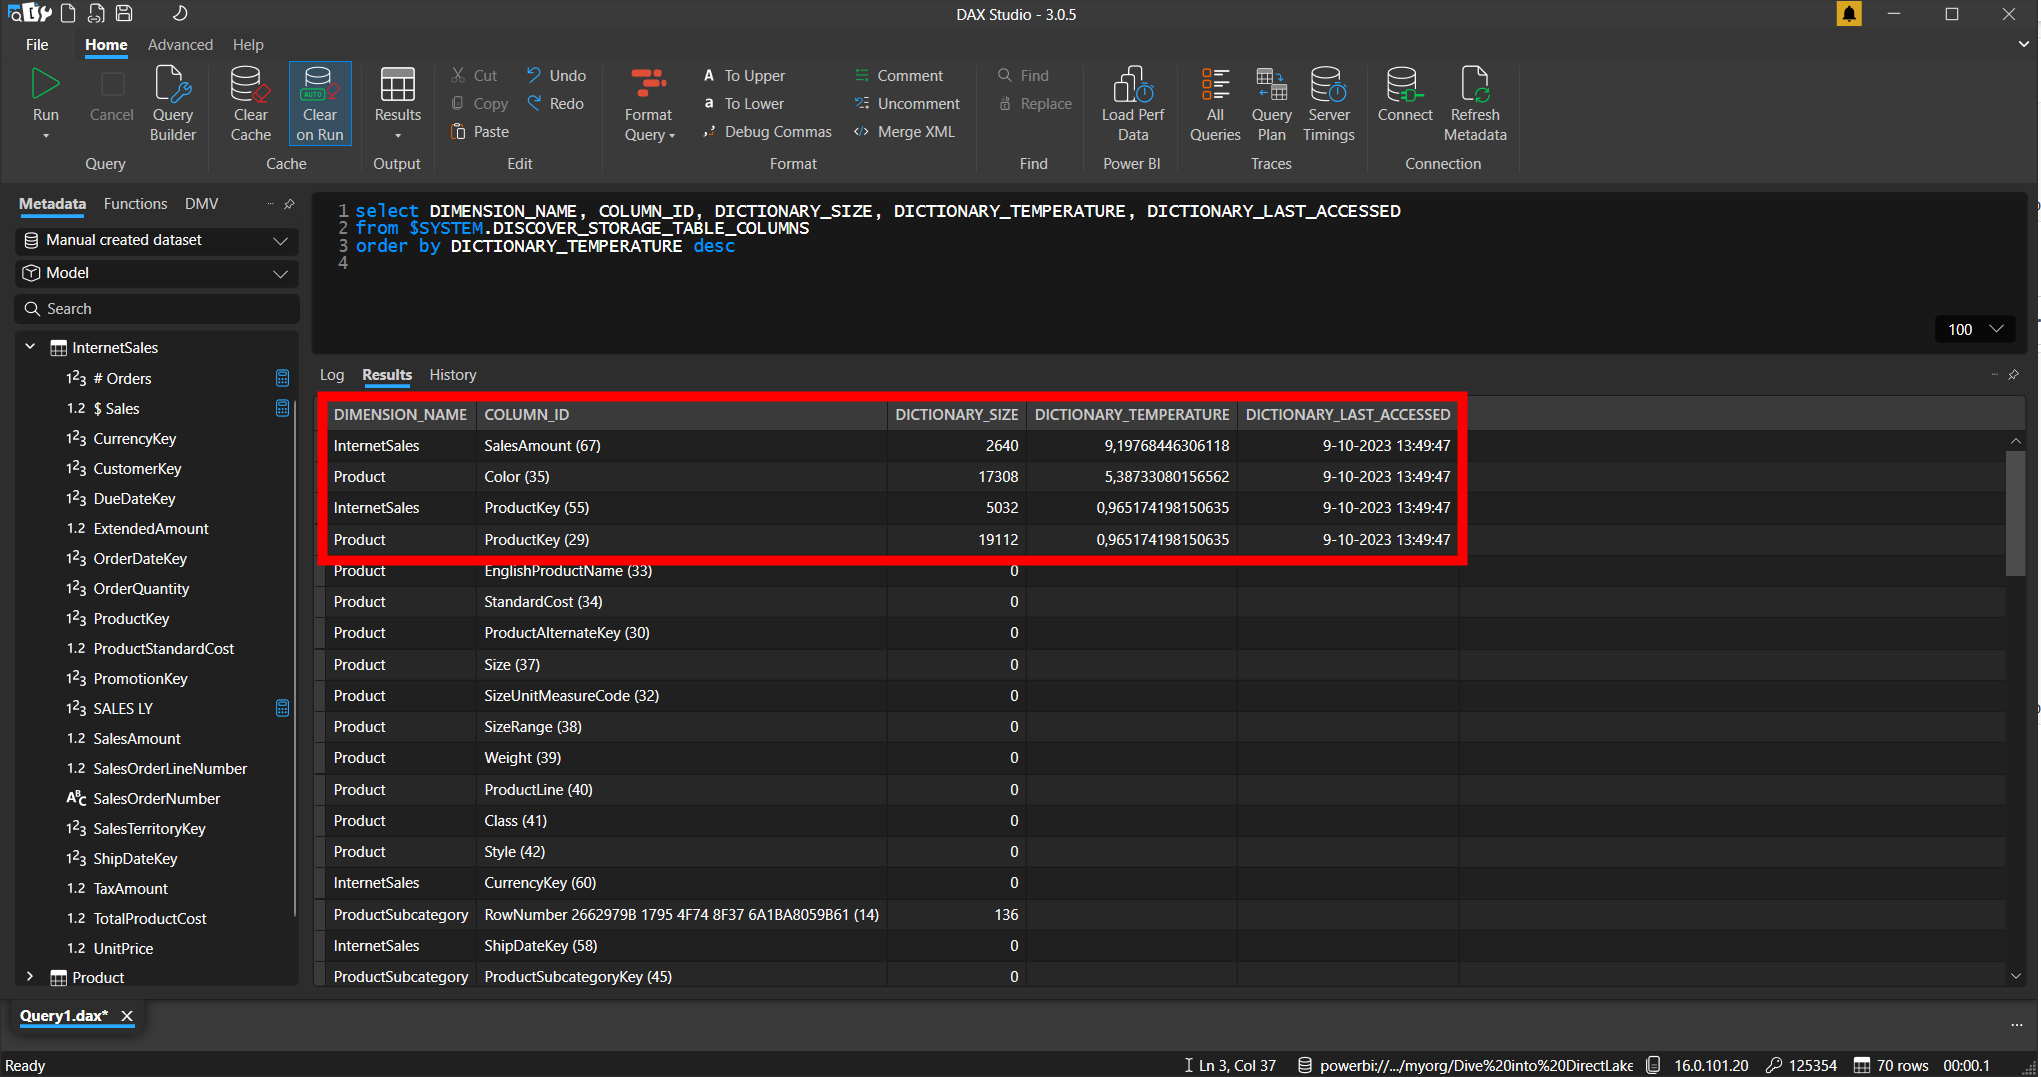This screenshot has height=1077, width=2041.
Task: Switch to the History tab
Action: coord(452,375)
